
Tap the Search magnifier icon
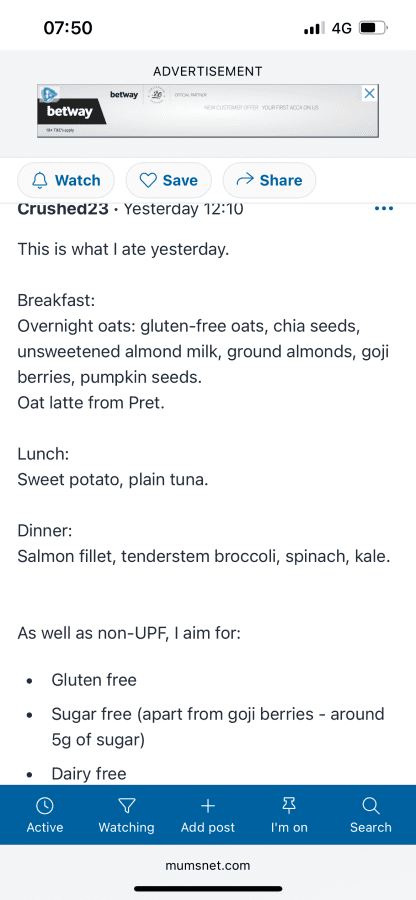pos(371,806)
